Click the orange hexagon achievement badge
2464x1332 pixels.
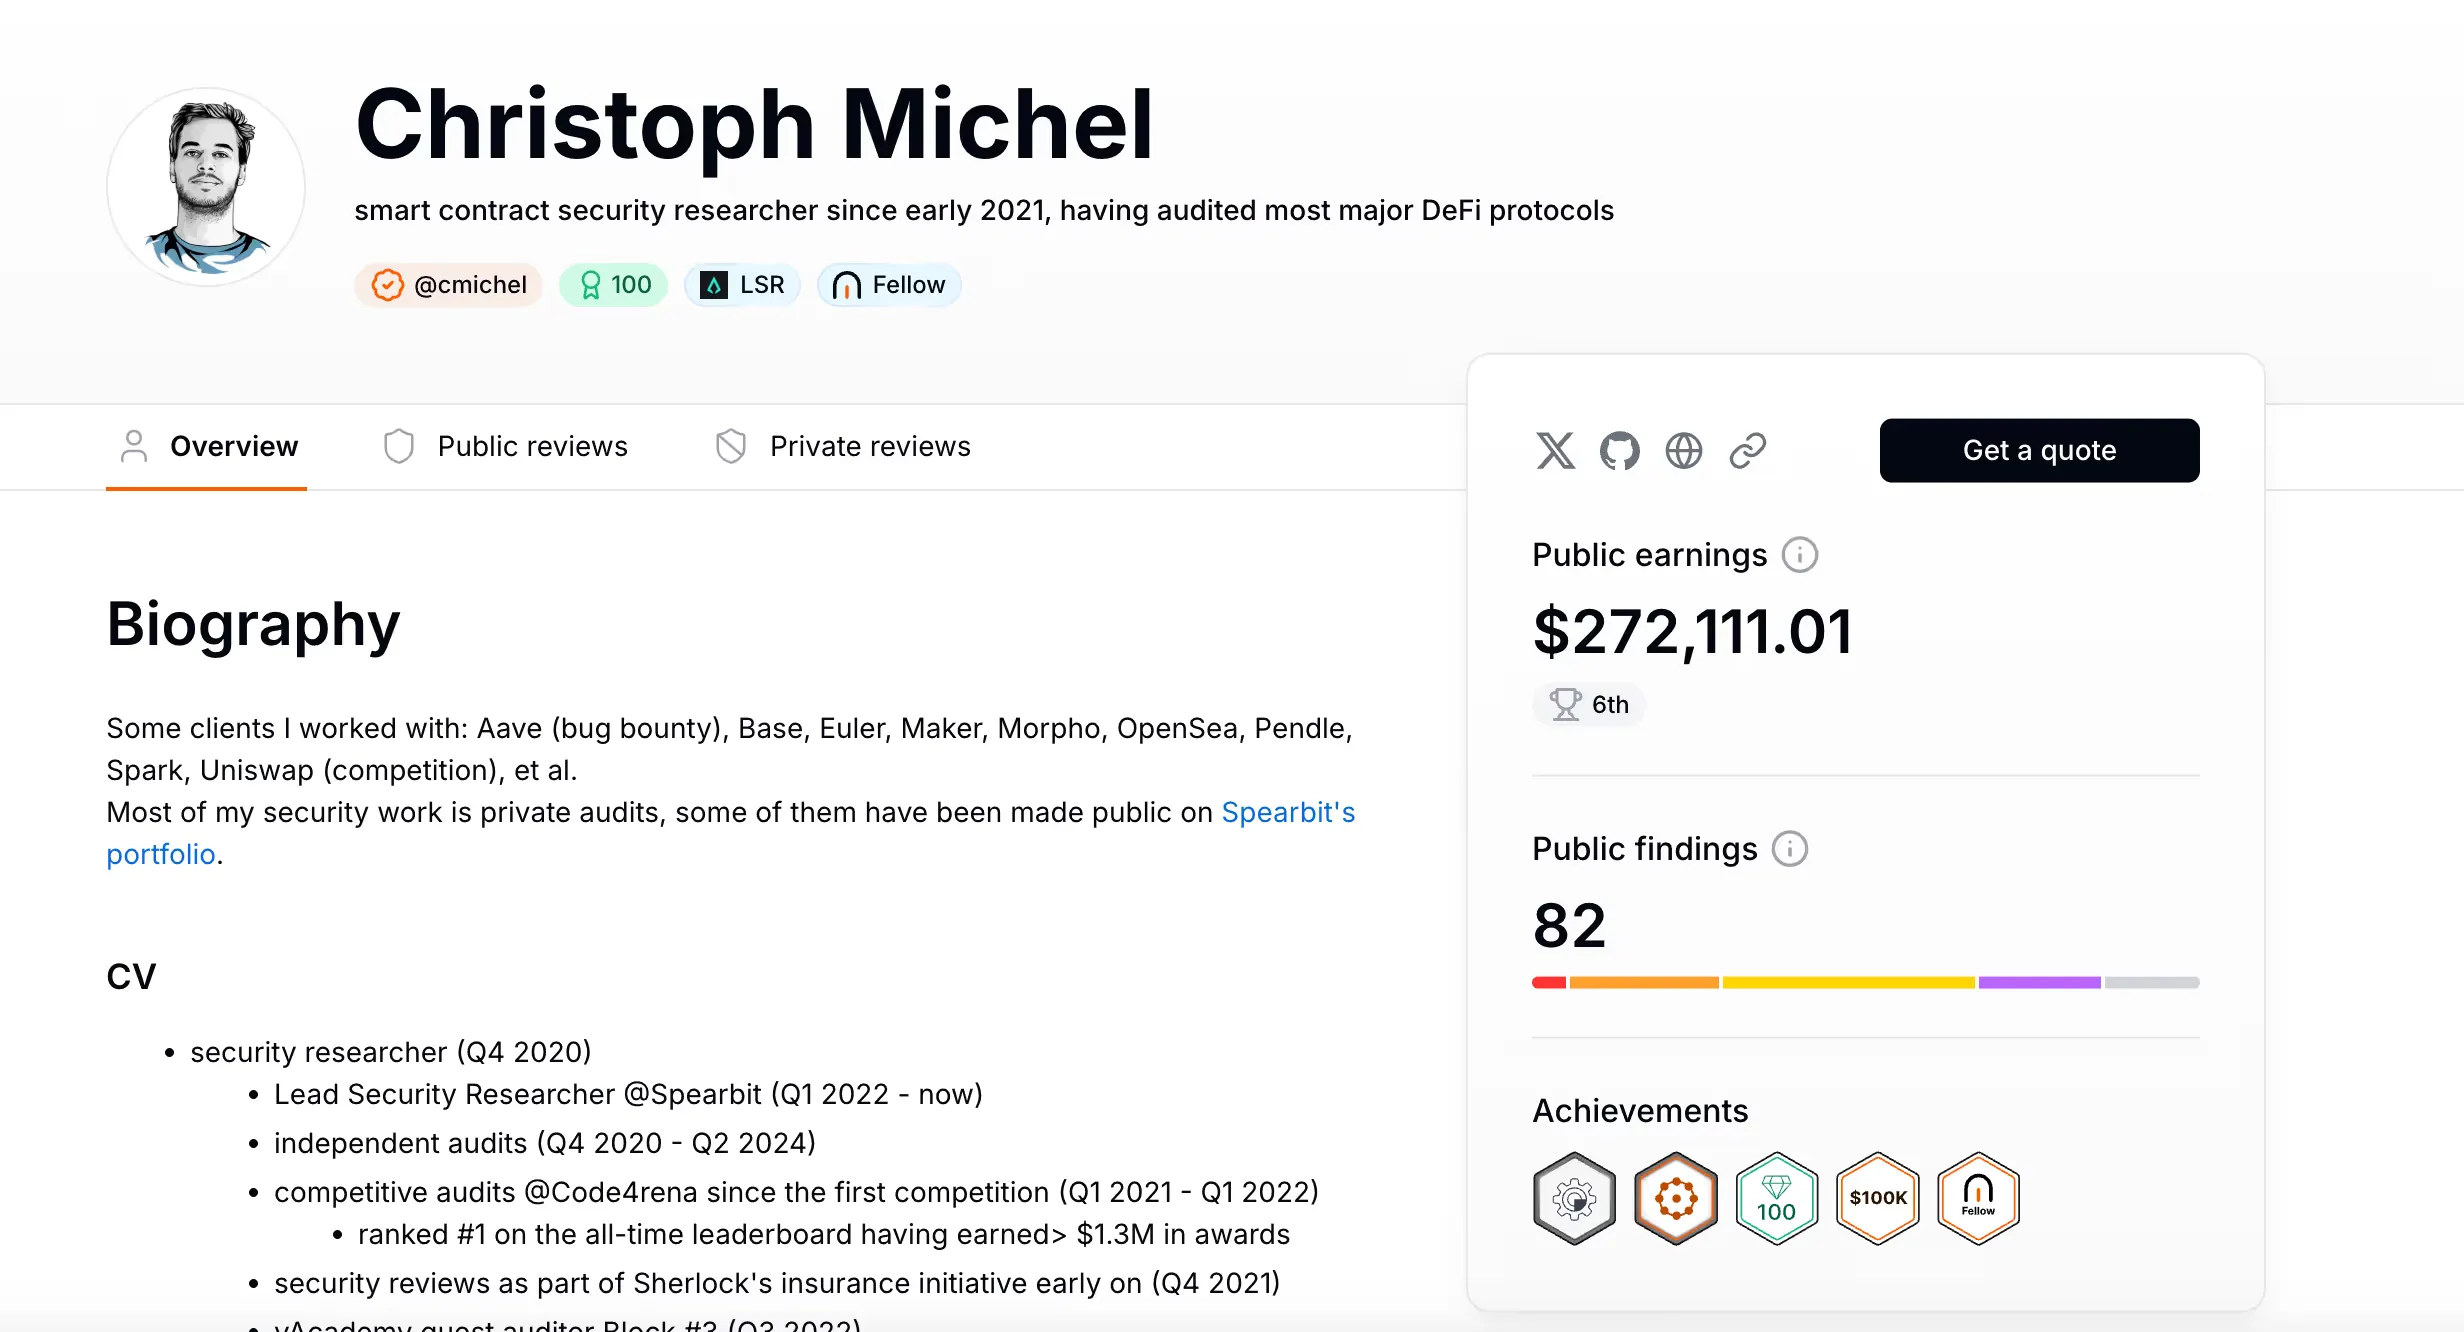pos(1676,1198)
